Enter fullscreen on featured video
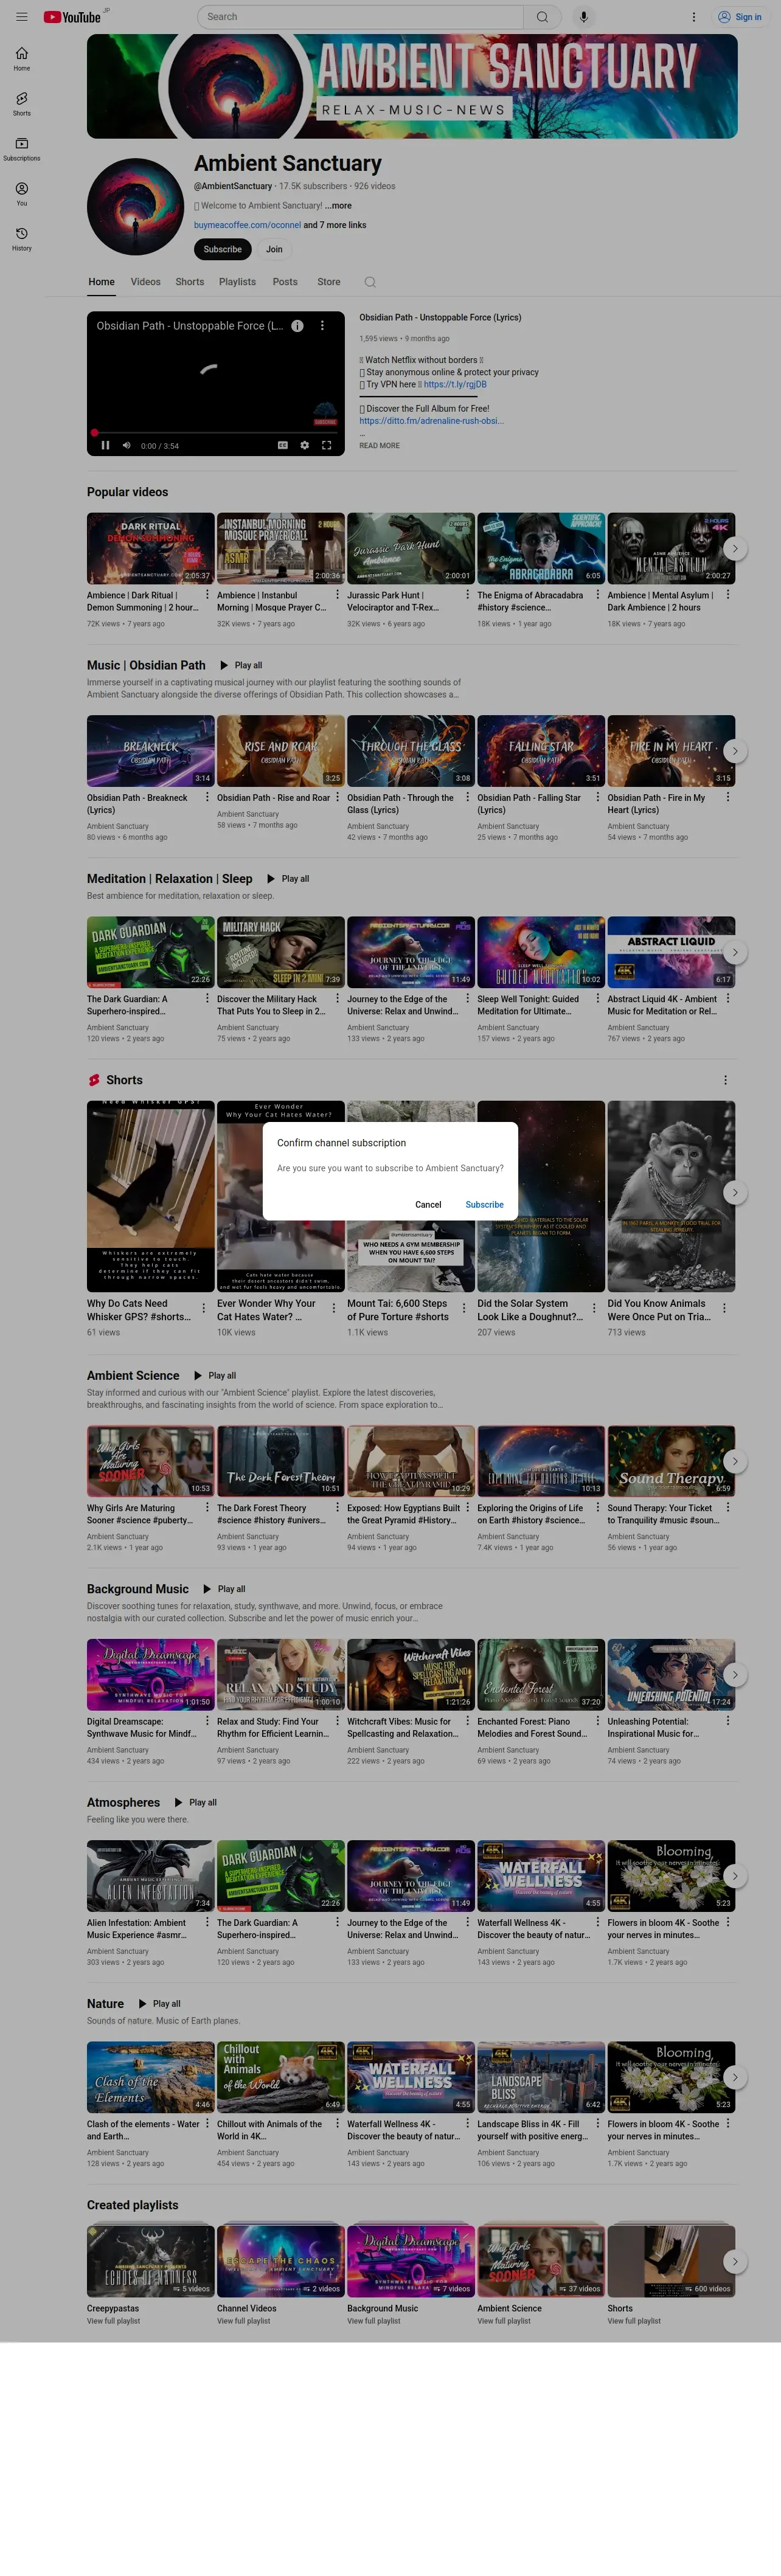The height and width of the screenshot is (2576, 781). pos(327,446)
